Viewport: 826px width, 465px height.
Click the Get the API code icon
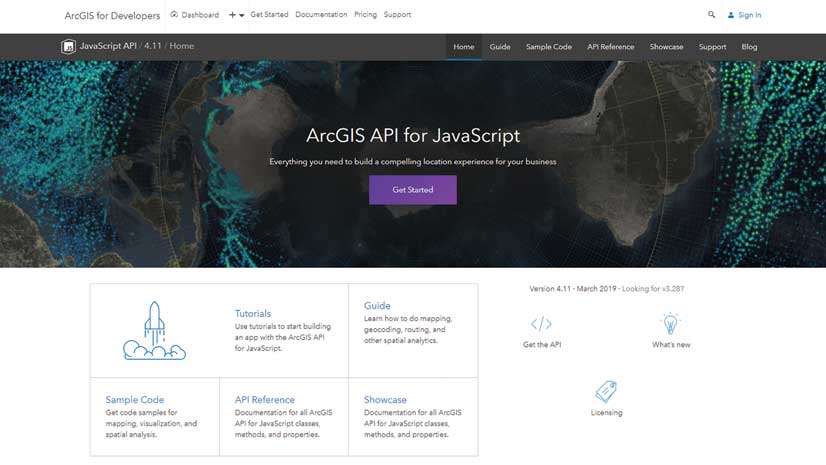(x=542, y=324)
